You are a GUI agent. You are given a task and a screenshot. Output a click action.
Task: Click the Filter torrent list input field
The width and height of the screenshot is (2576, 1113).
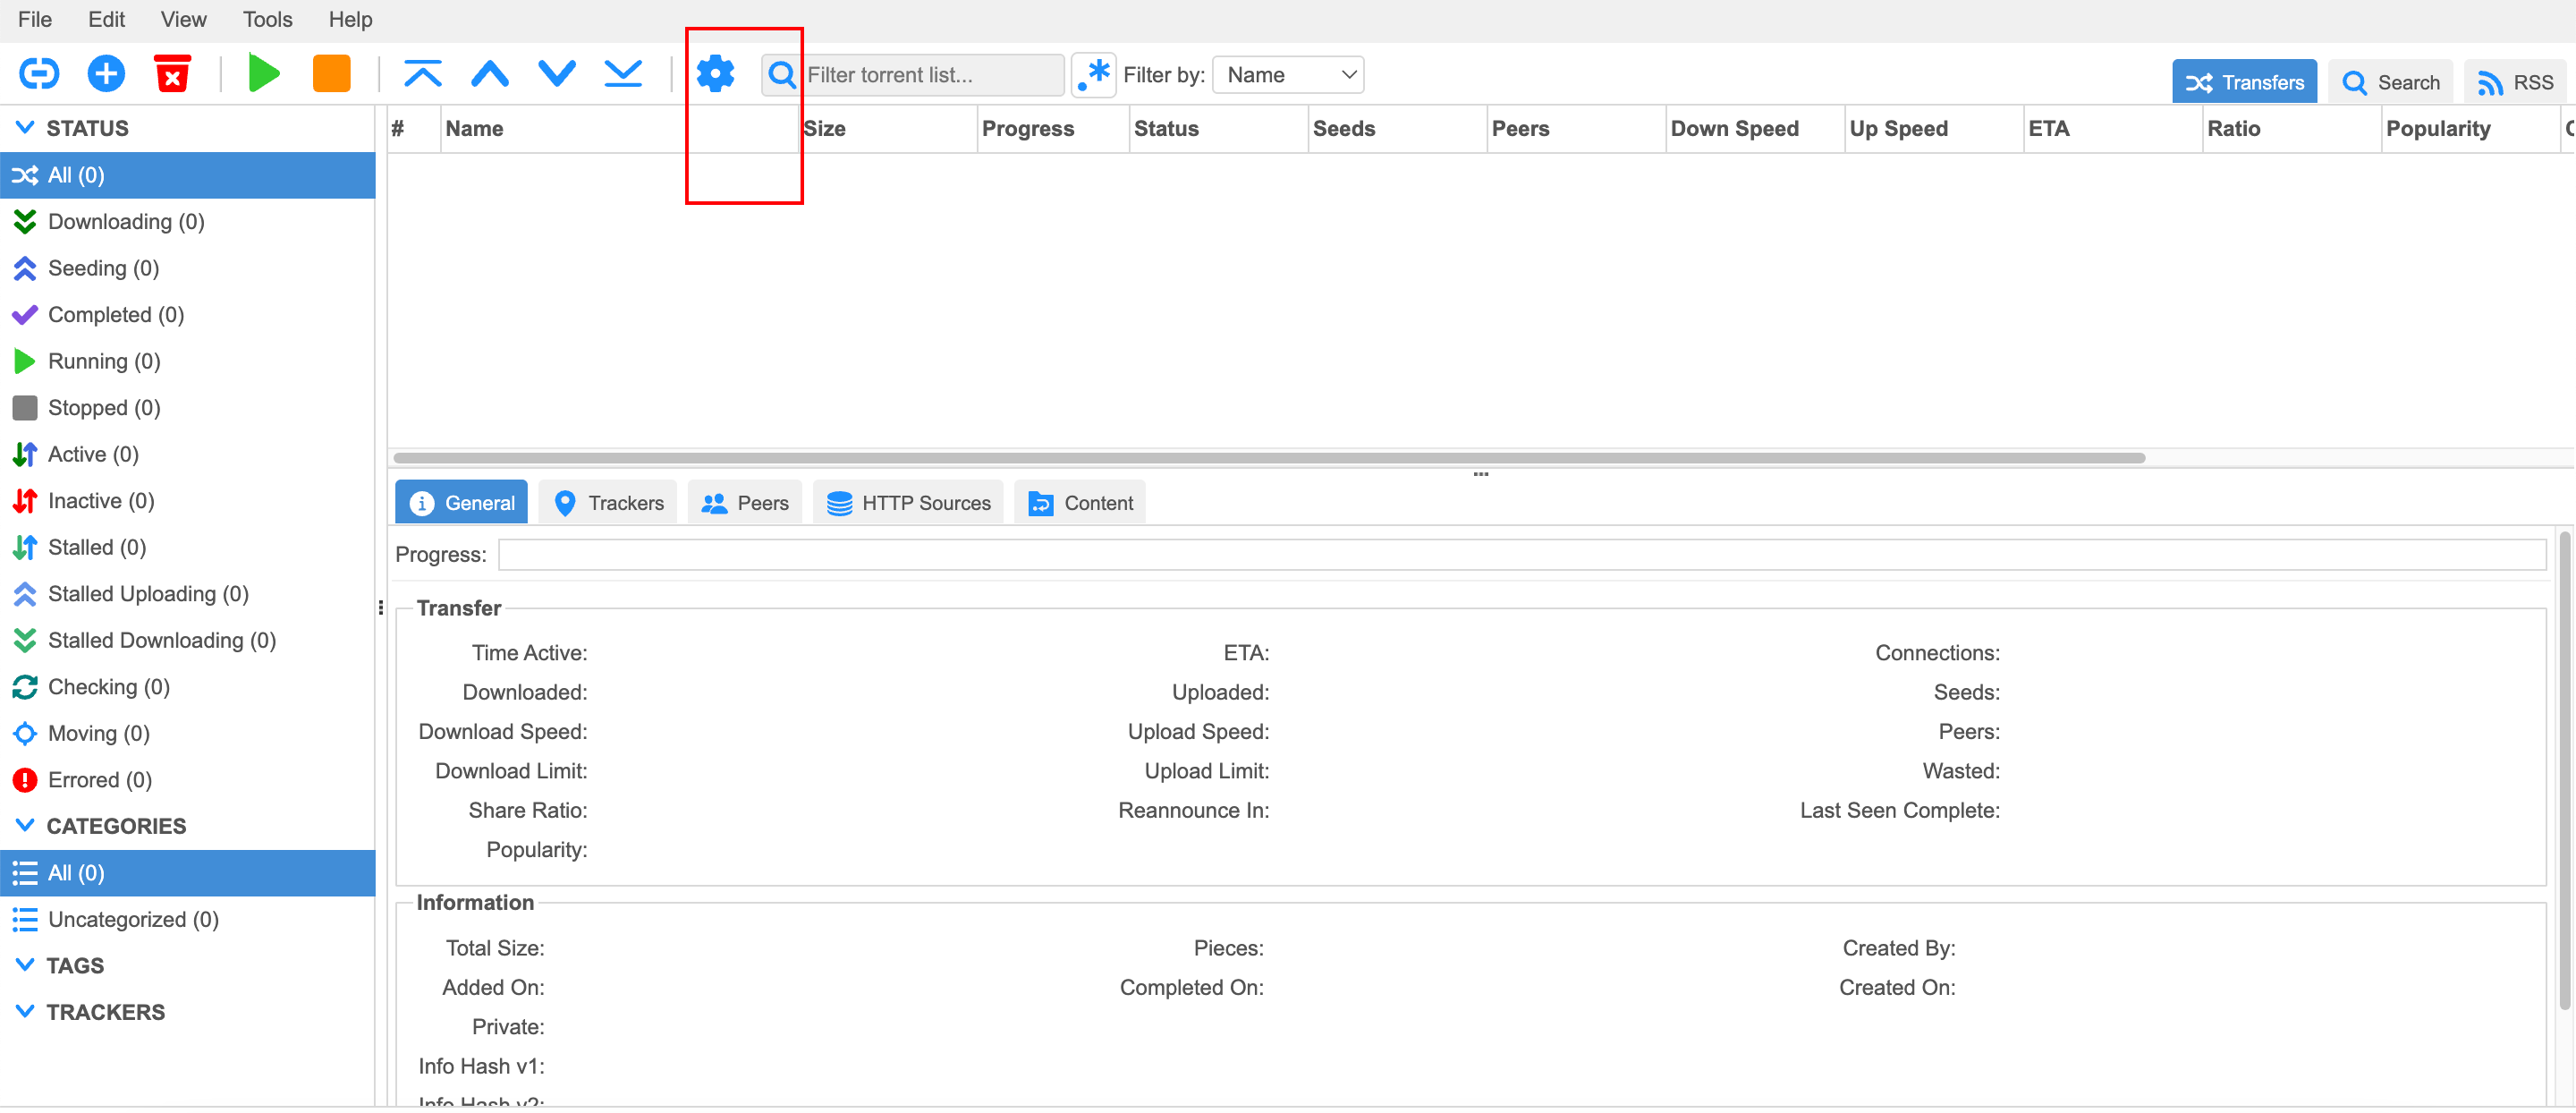coord(930,75)
